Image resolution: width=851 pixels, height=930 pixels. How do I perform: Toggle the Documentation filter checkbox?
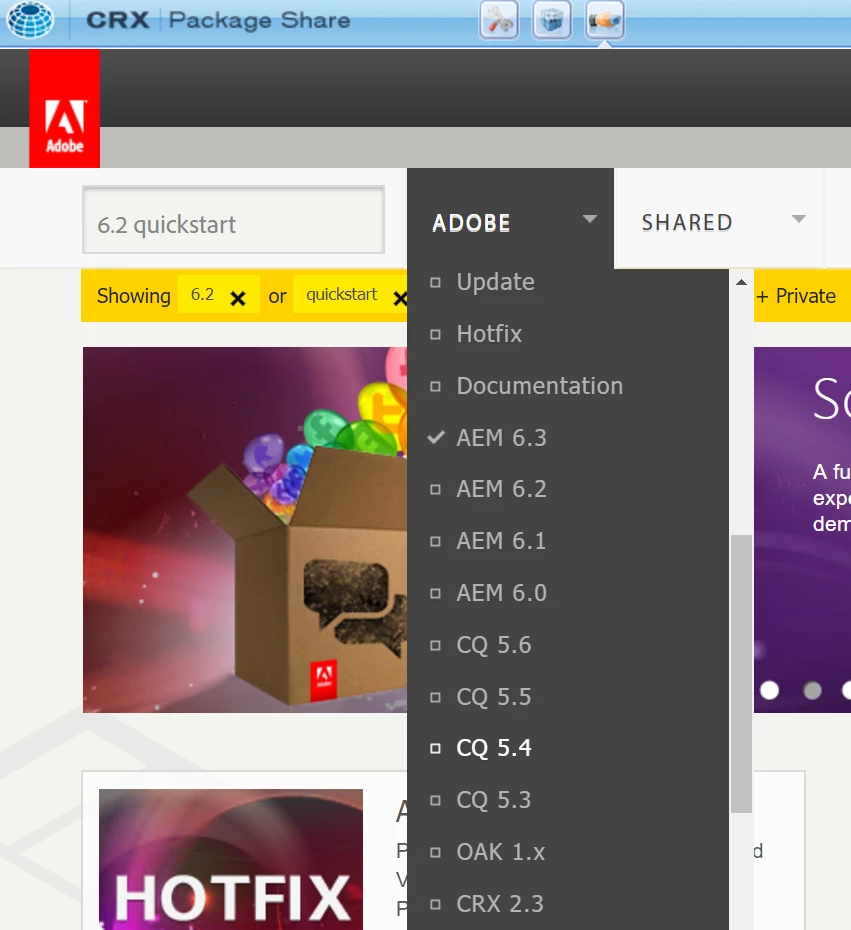click(x=435, y=387)
